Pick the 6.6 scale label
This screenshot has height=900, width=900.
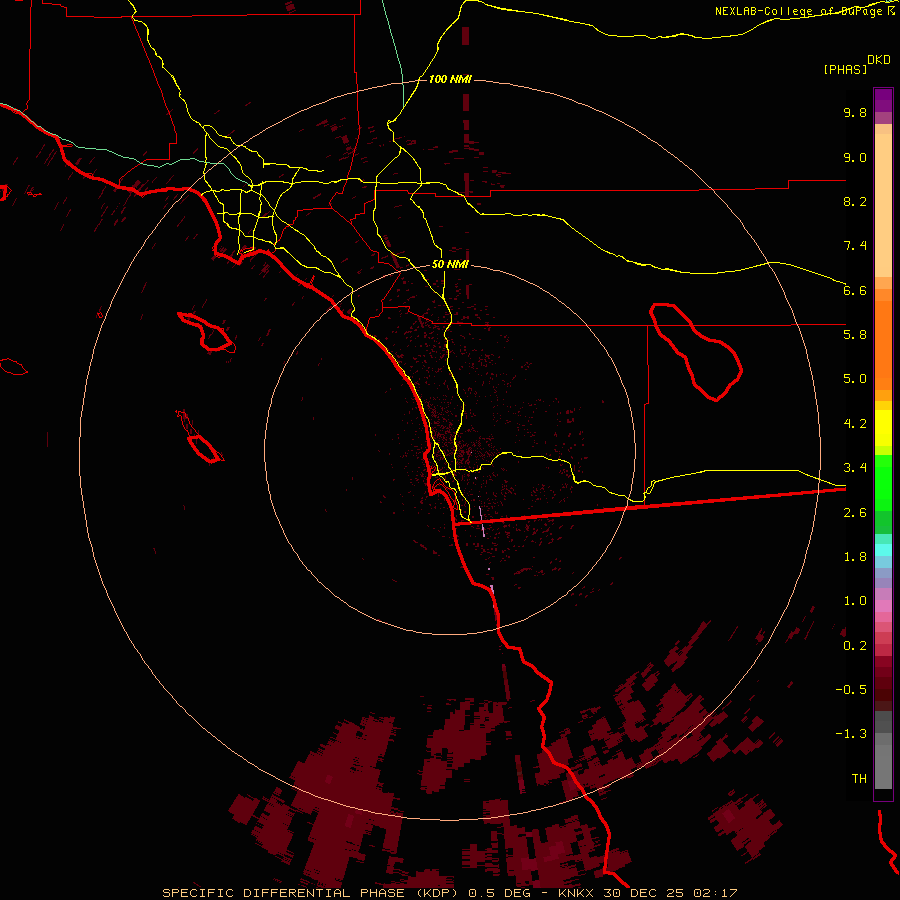[x=855, y=290]
